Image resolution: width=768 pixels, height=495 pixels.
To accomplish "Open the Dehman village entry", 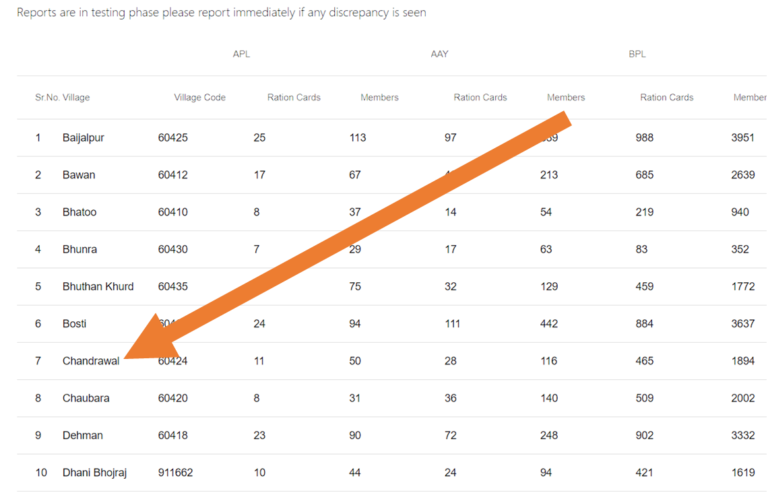I will pos(83,435).
